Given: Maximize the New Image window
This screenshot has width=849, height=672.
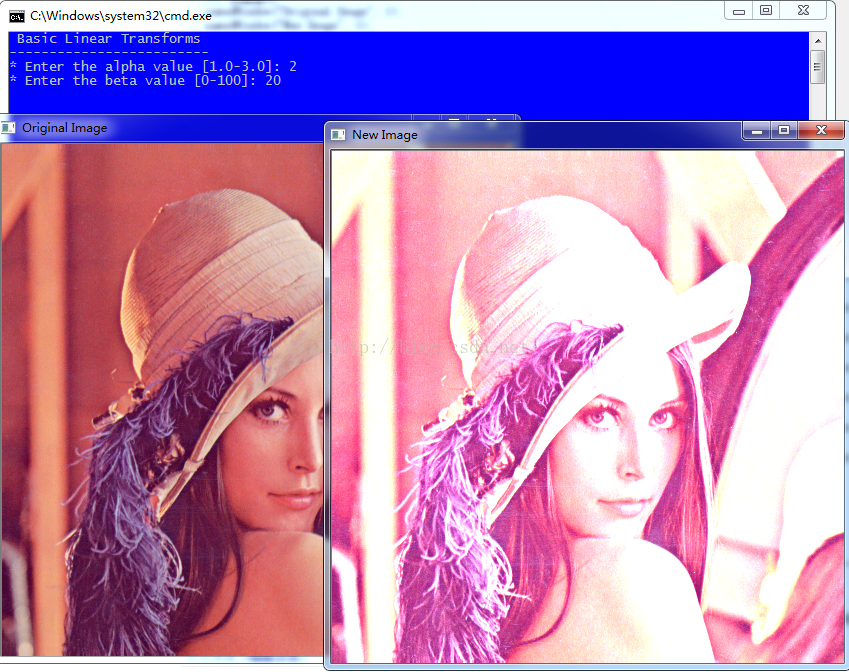Looking at the screenshot, I should pos(783,131).
